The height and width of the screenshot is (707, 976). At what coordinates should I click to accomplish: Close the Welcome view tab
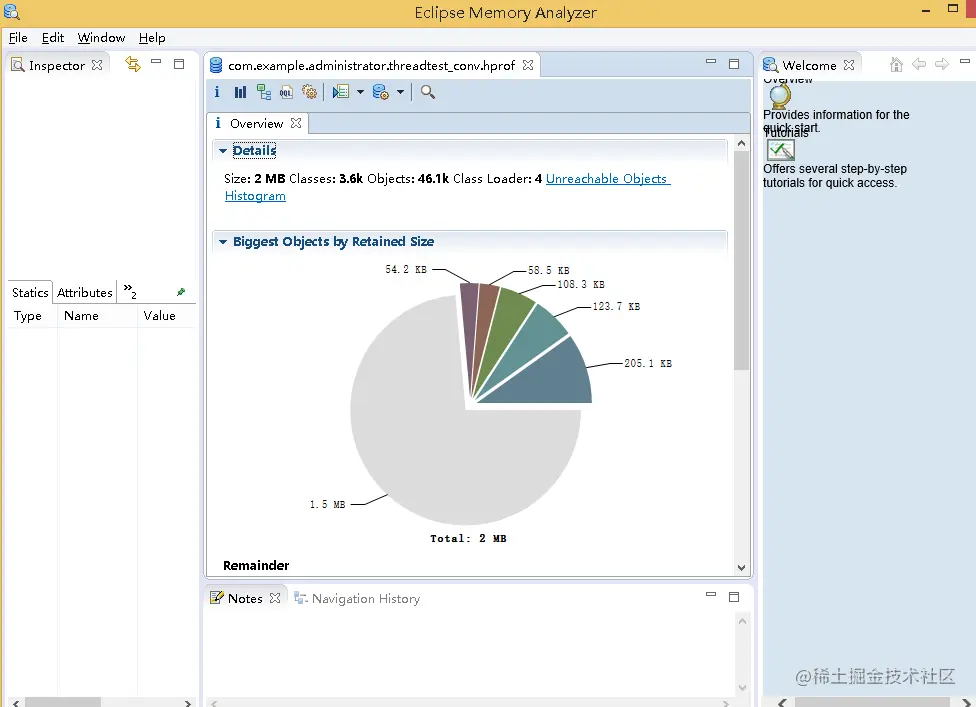tap(849, 65)
